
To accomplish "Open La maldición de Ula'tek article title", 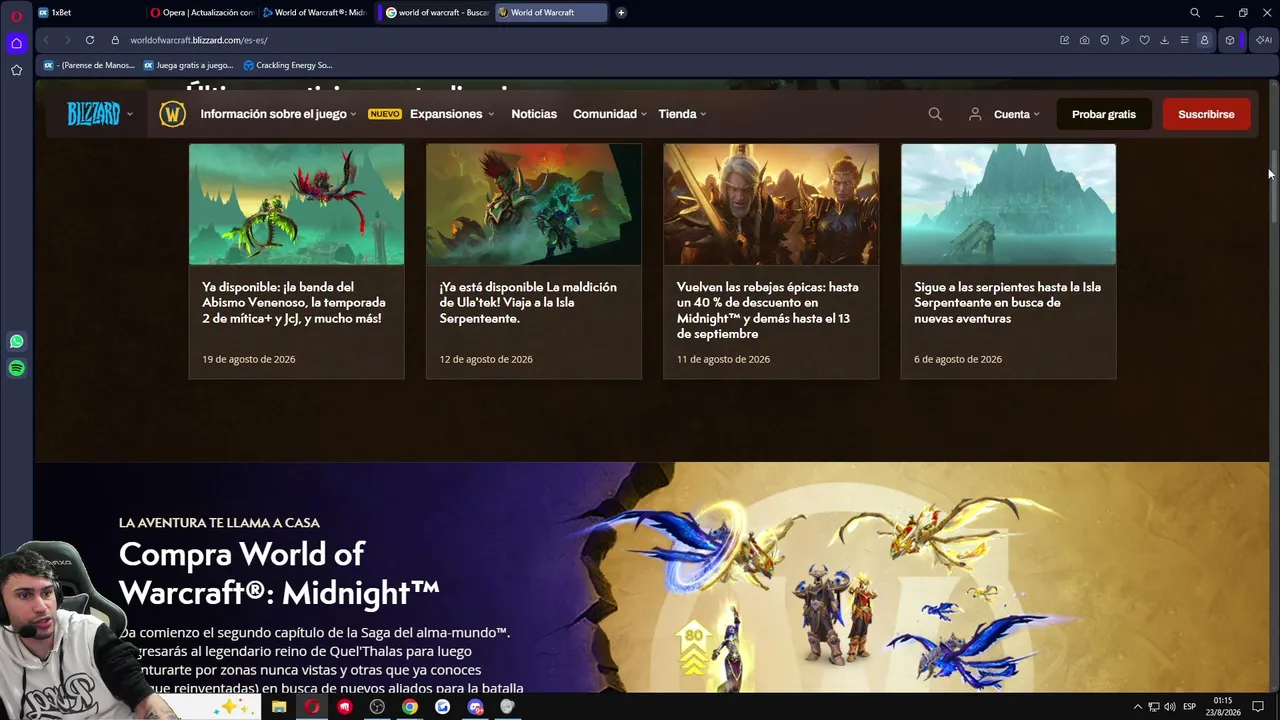I will point(528,303).
